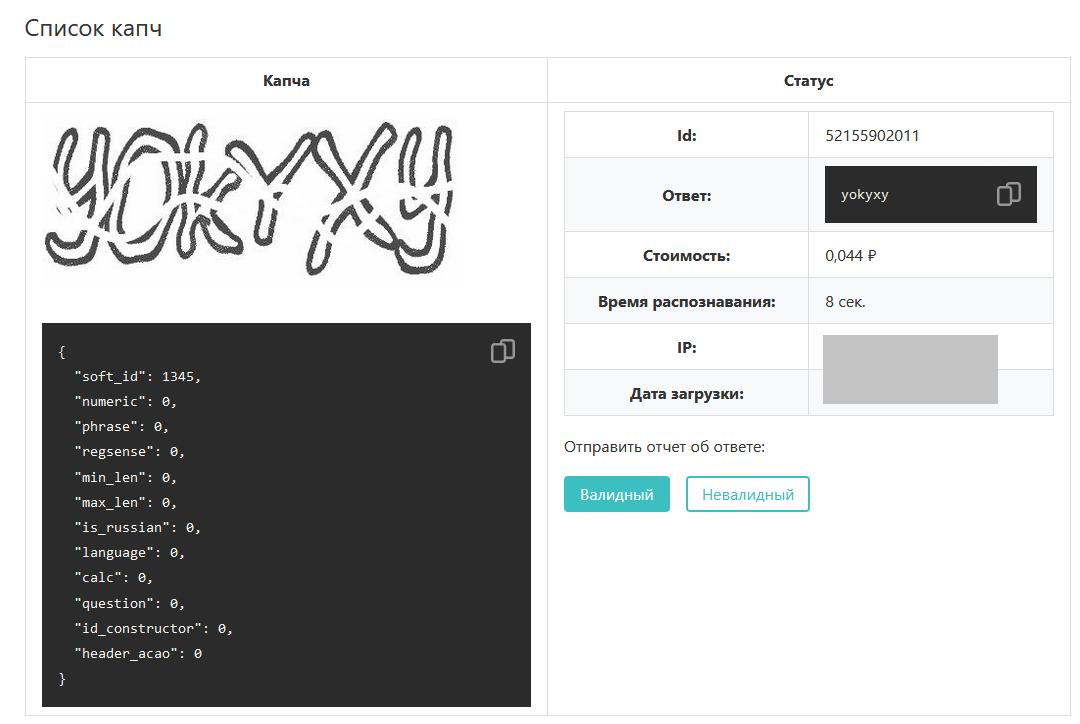The image size is (1080, 724).
Task: Click the soft_id line in JSON
Action: [x=137, y=377]
